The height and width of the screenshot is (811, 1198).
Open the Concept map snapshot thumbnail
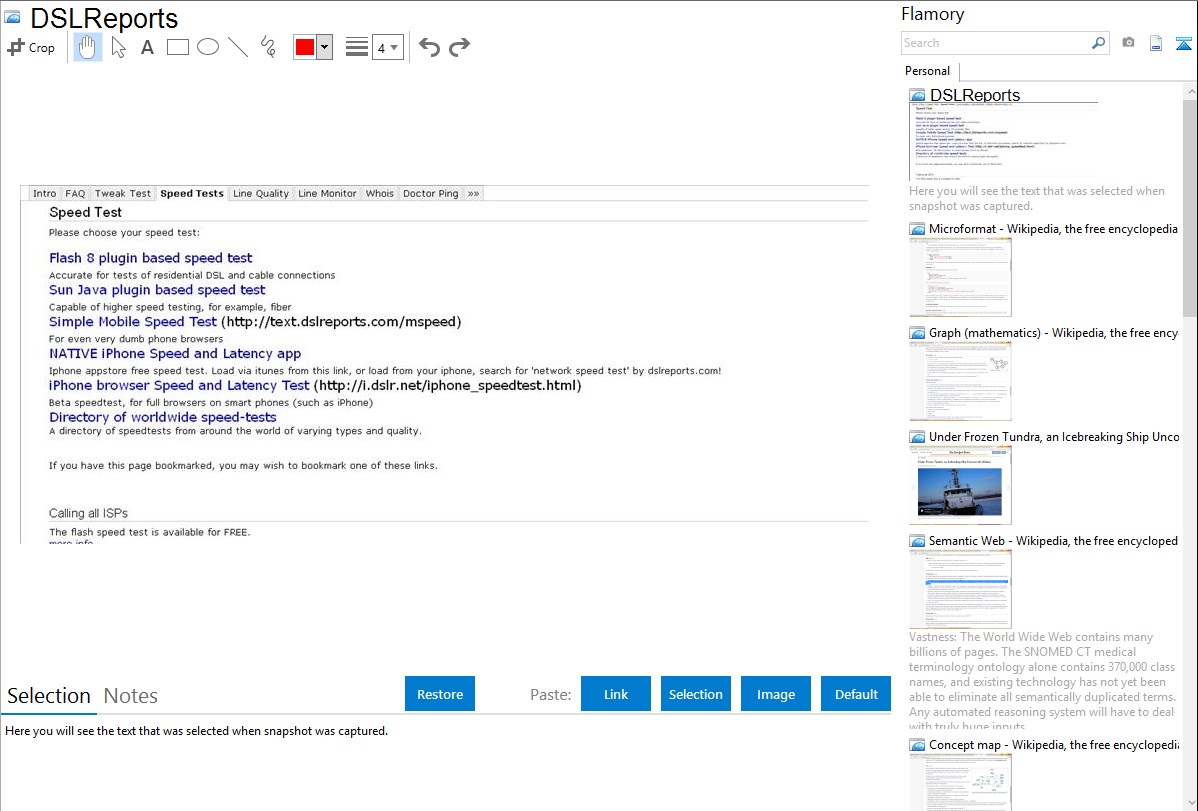tap(960, 782)
